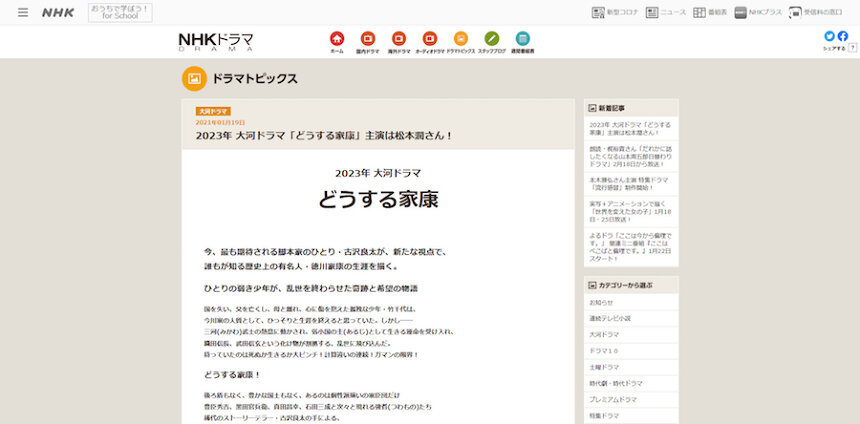Click the question mark help next to シェアする

click(x=852, y=48)
